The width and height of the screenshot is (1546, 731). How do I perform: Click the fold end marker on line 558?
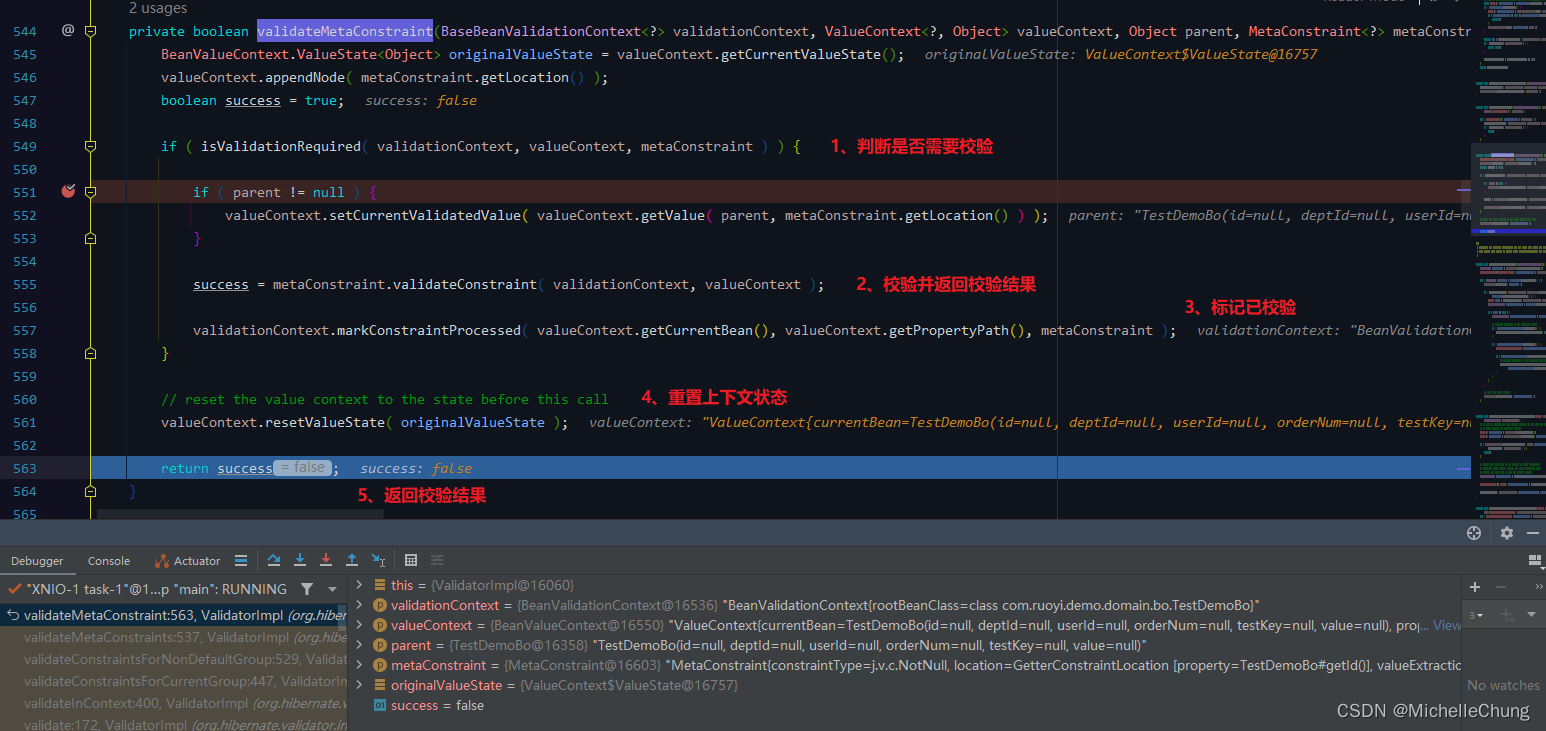[91, 353]
